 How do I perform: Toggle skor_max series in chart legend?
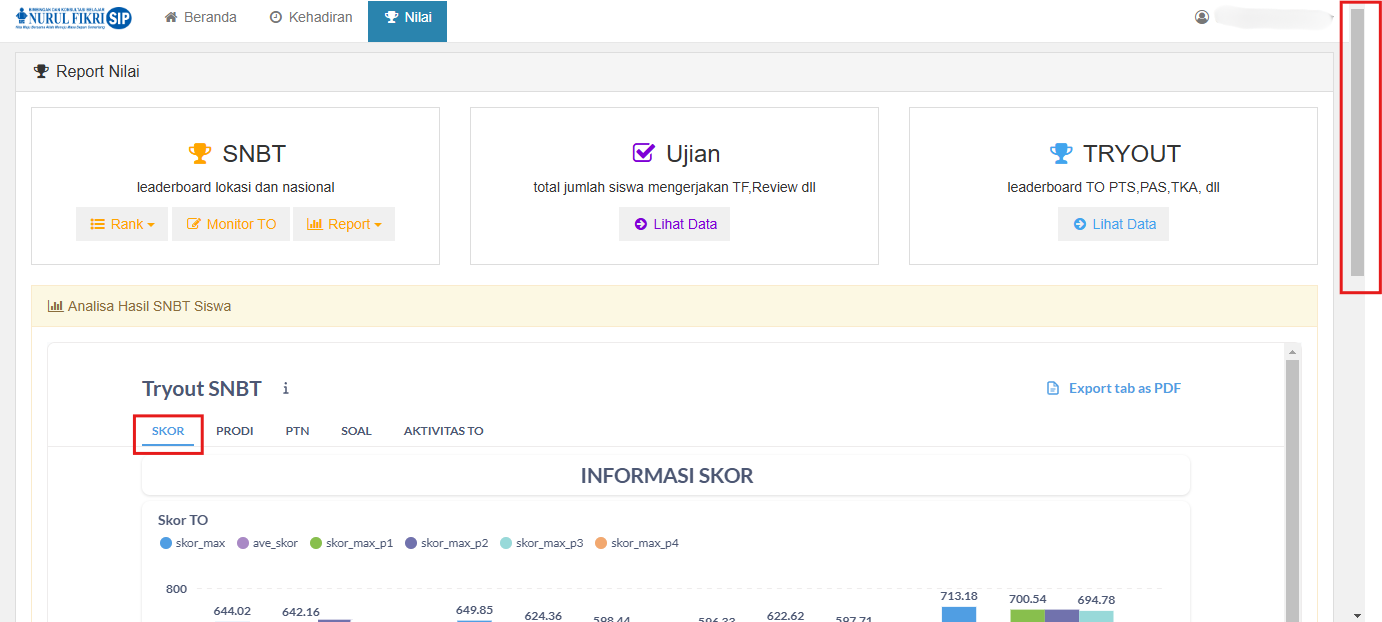tap(193, 543)
